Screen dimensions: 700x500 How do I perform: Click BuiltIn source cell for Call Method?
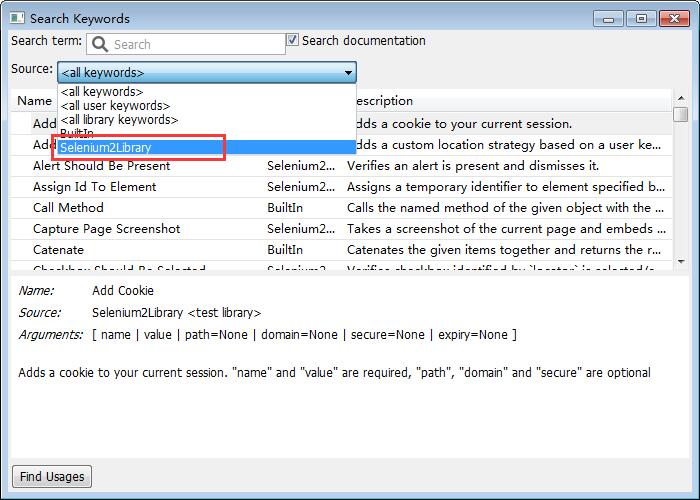[x=285, y=208]
